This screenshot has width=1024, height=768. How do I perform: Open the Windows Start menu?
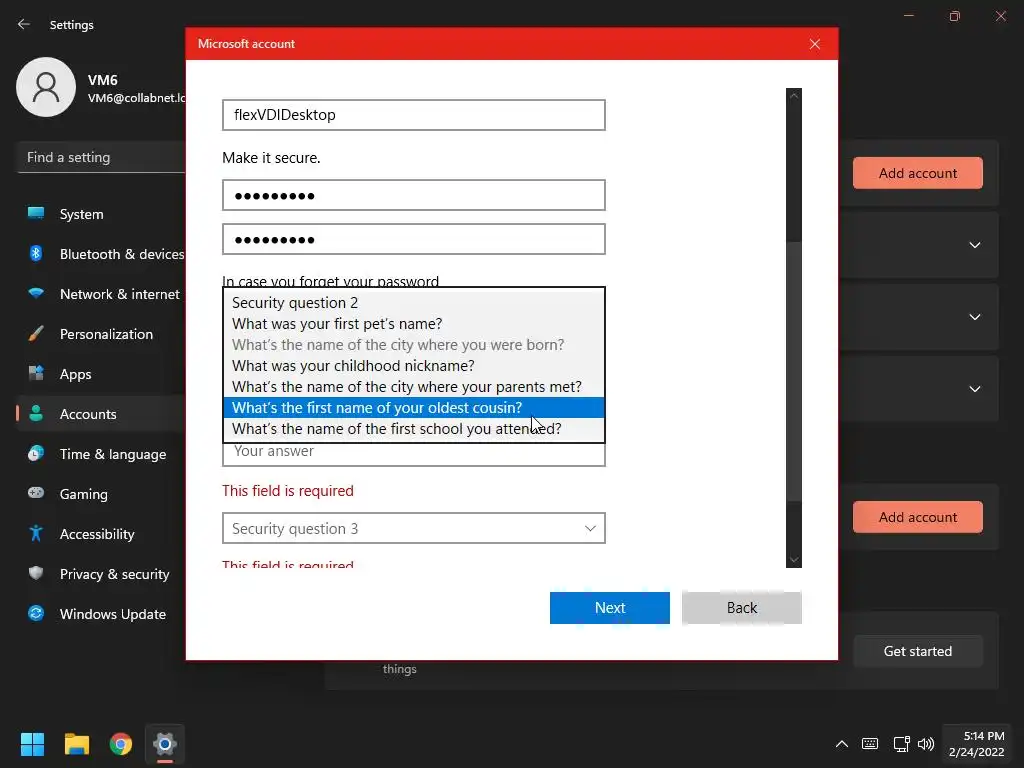tap(32, 744)
